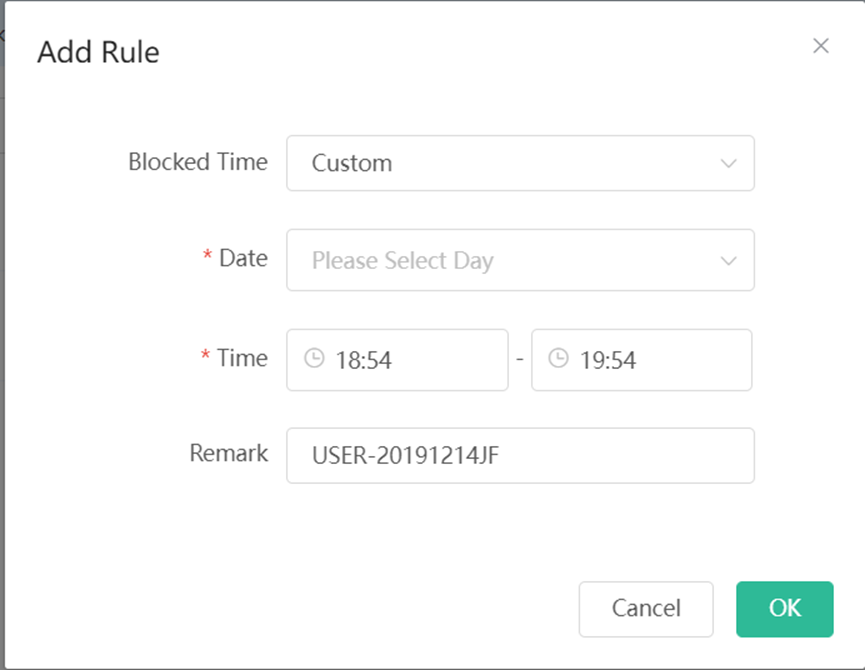
Task: Click the clock icon in 18:54 field
Action: [314, 358]
